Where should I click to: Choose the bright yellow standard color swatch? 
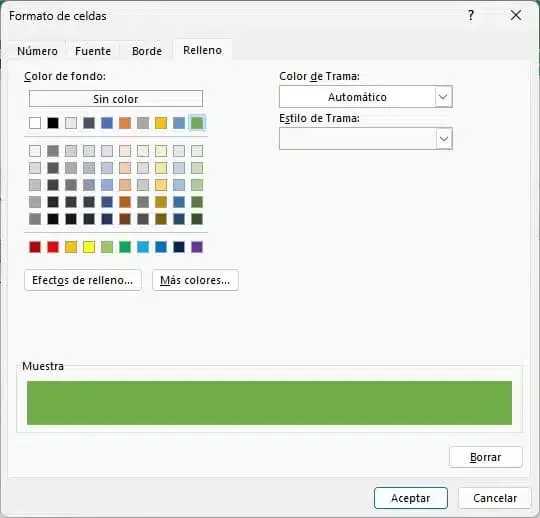[x=89, y=247]
